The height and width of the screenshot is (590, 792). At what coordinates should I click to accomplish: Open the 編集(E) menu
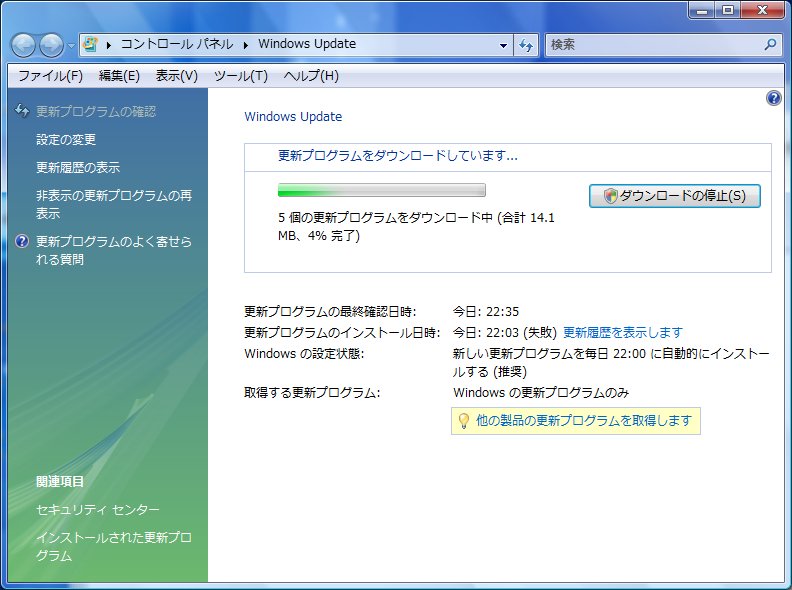point(119,76)
